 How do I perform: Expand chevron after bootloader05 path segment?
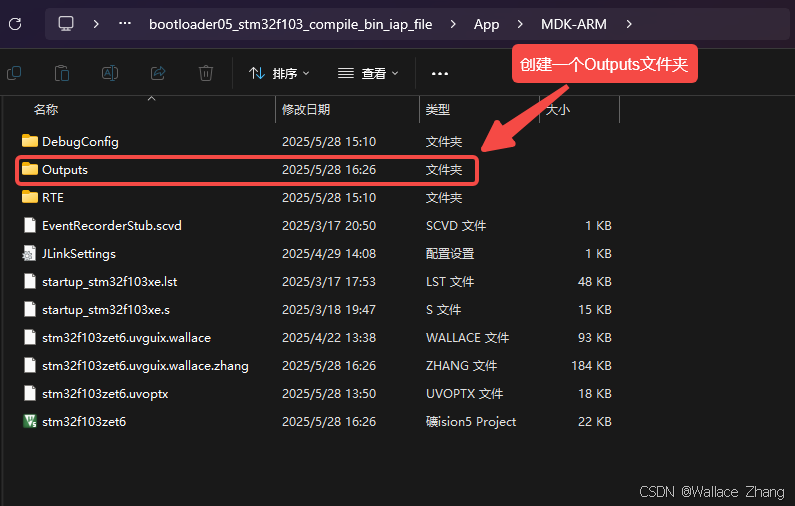coord(453,24)
